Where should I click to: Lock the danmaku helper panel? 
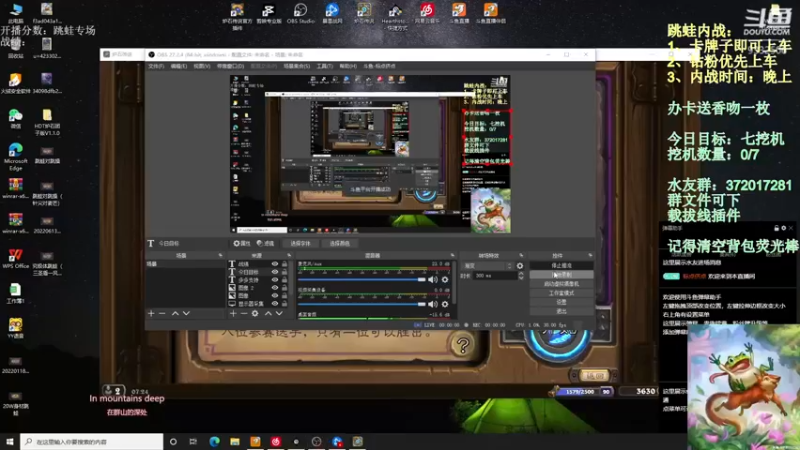(777, 228)
